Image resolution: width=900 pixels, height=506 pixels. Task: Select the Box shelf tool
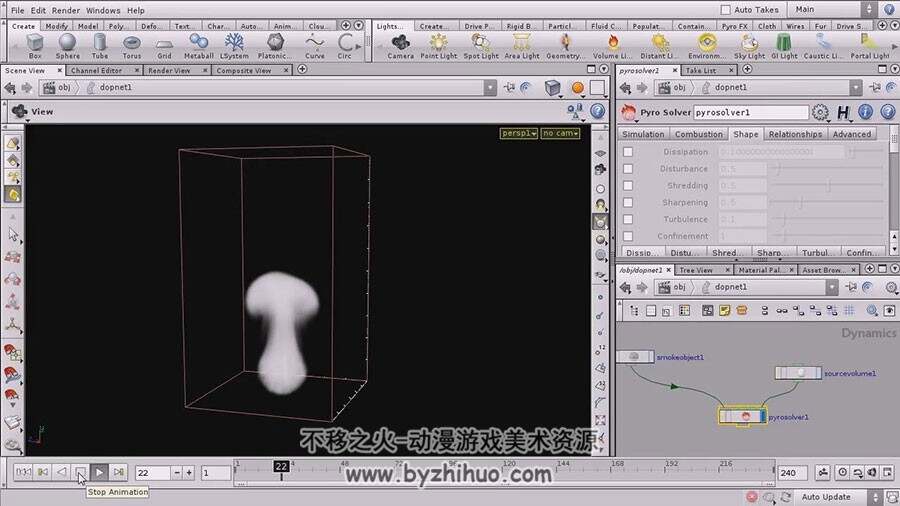pos(35,46)
